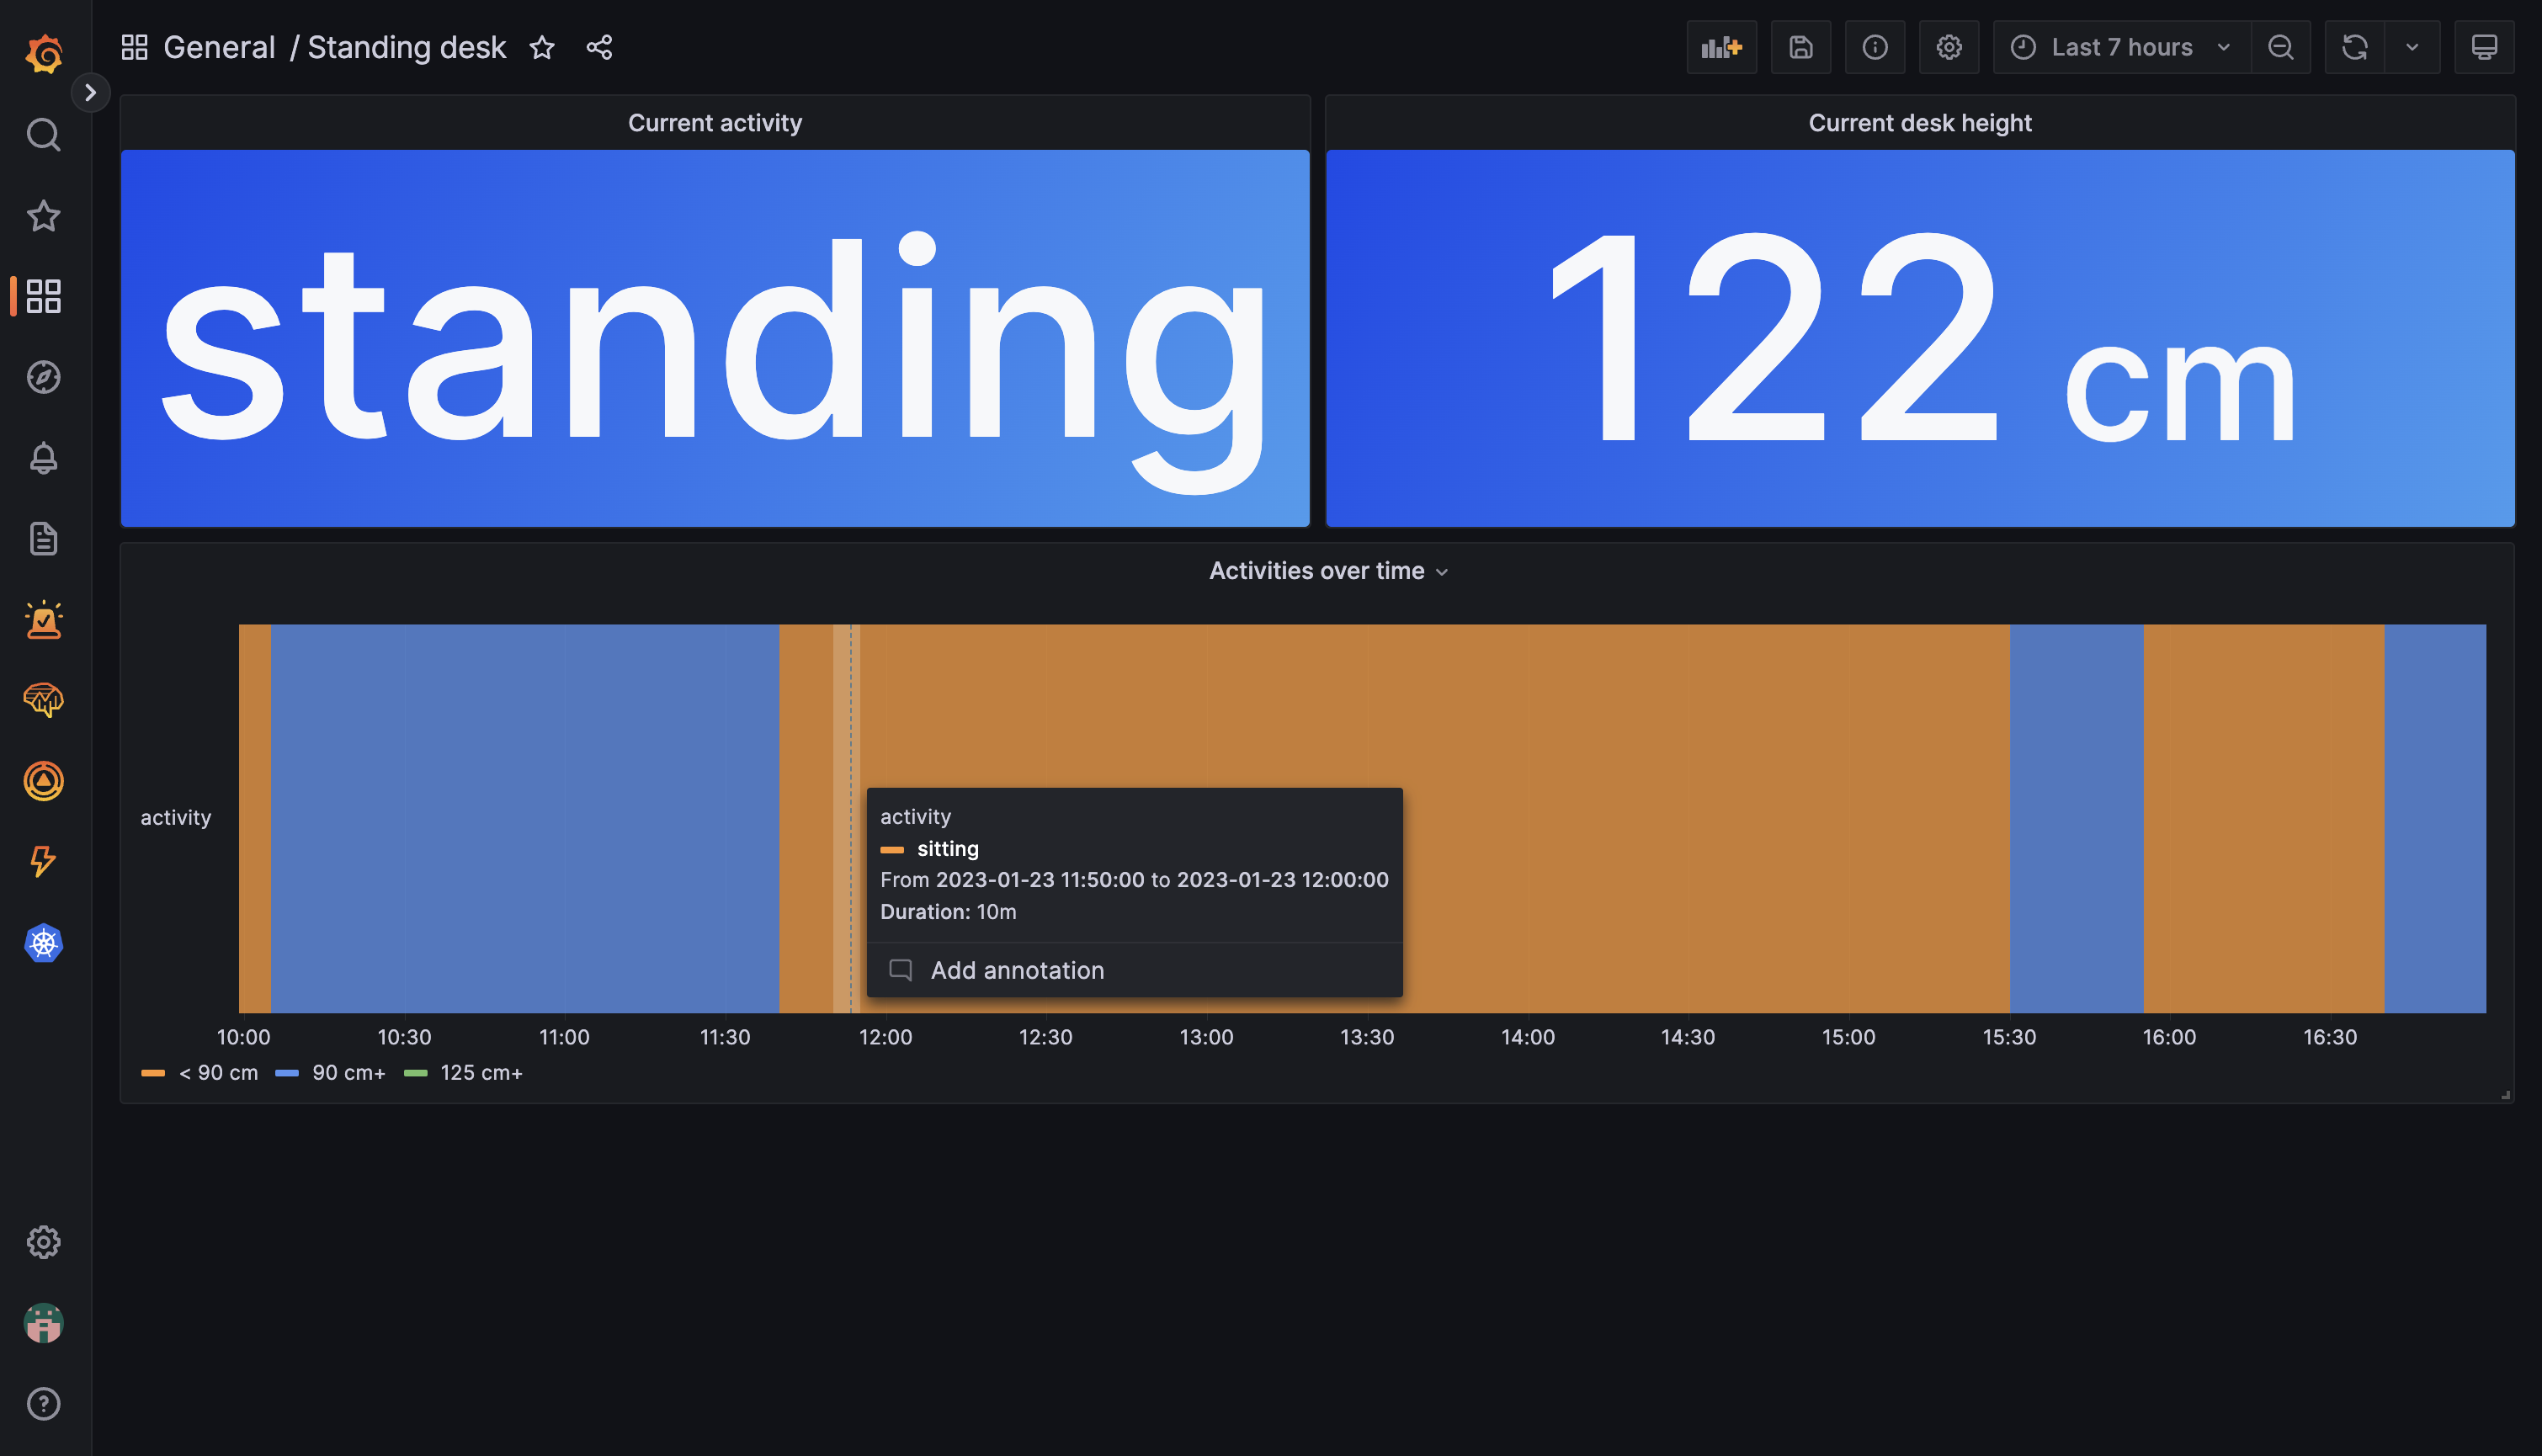
Task: Open the Explore compass icon
Action: 43,377
